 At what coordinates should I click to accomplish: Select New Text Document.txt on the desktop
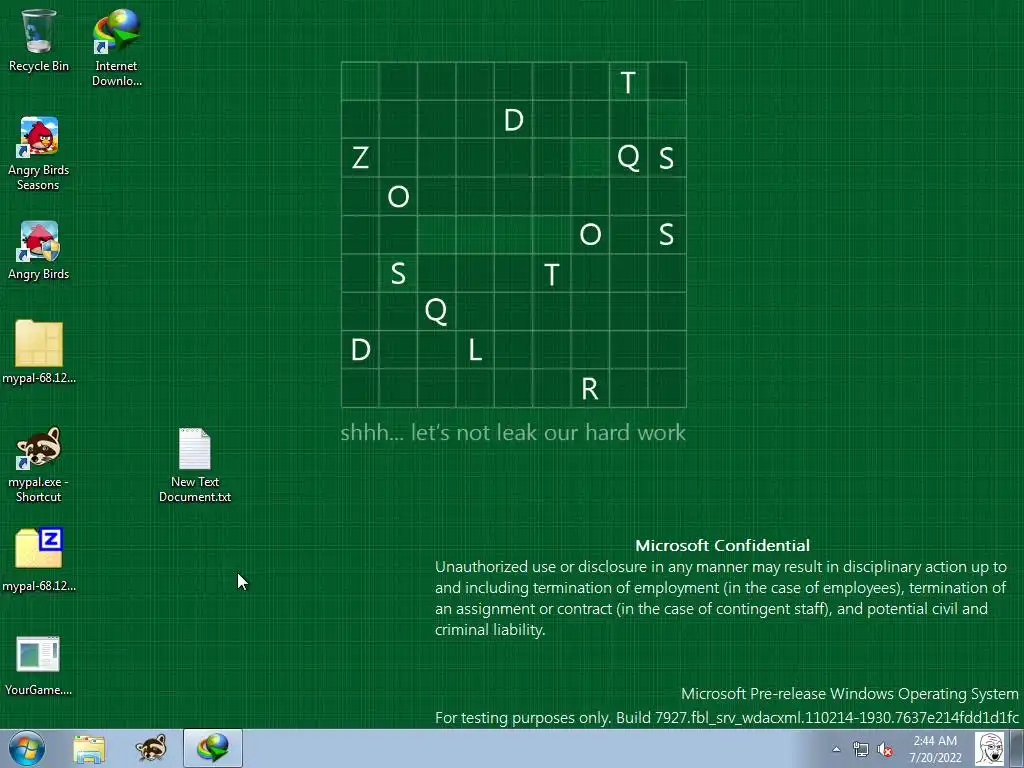tap(195, 465)
